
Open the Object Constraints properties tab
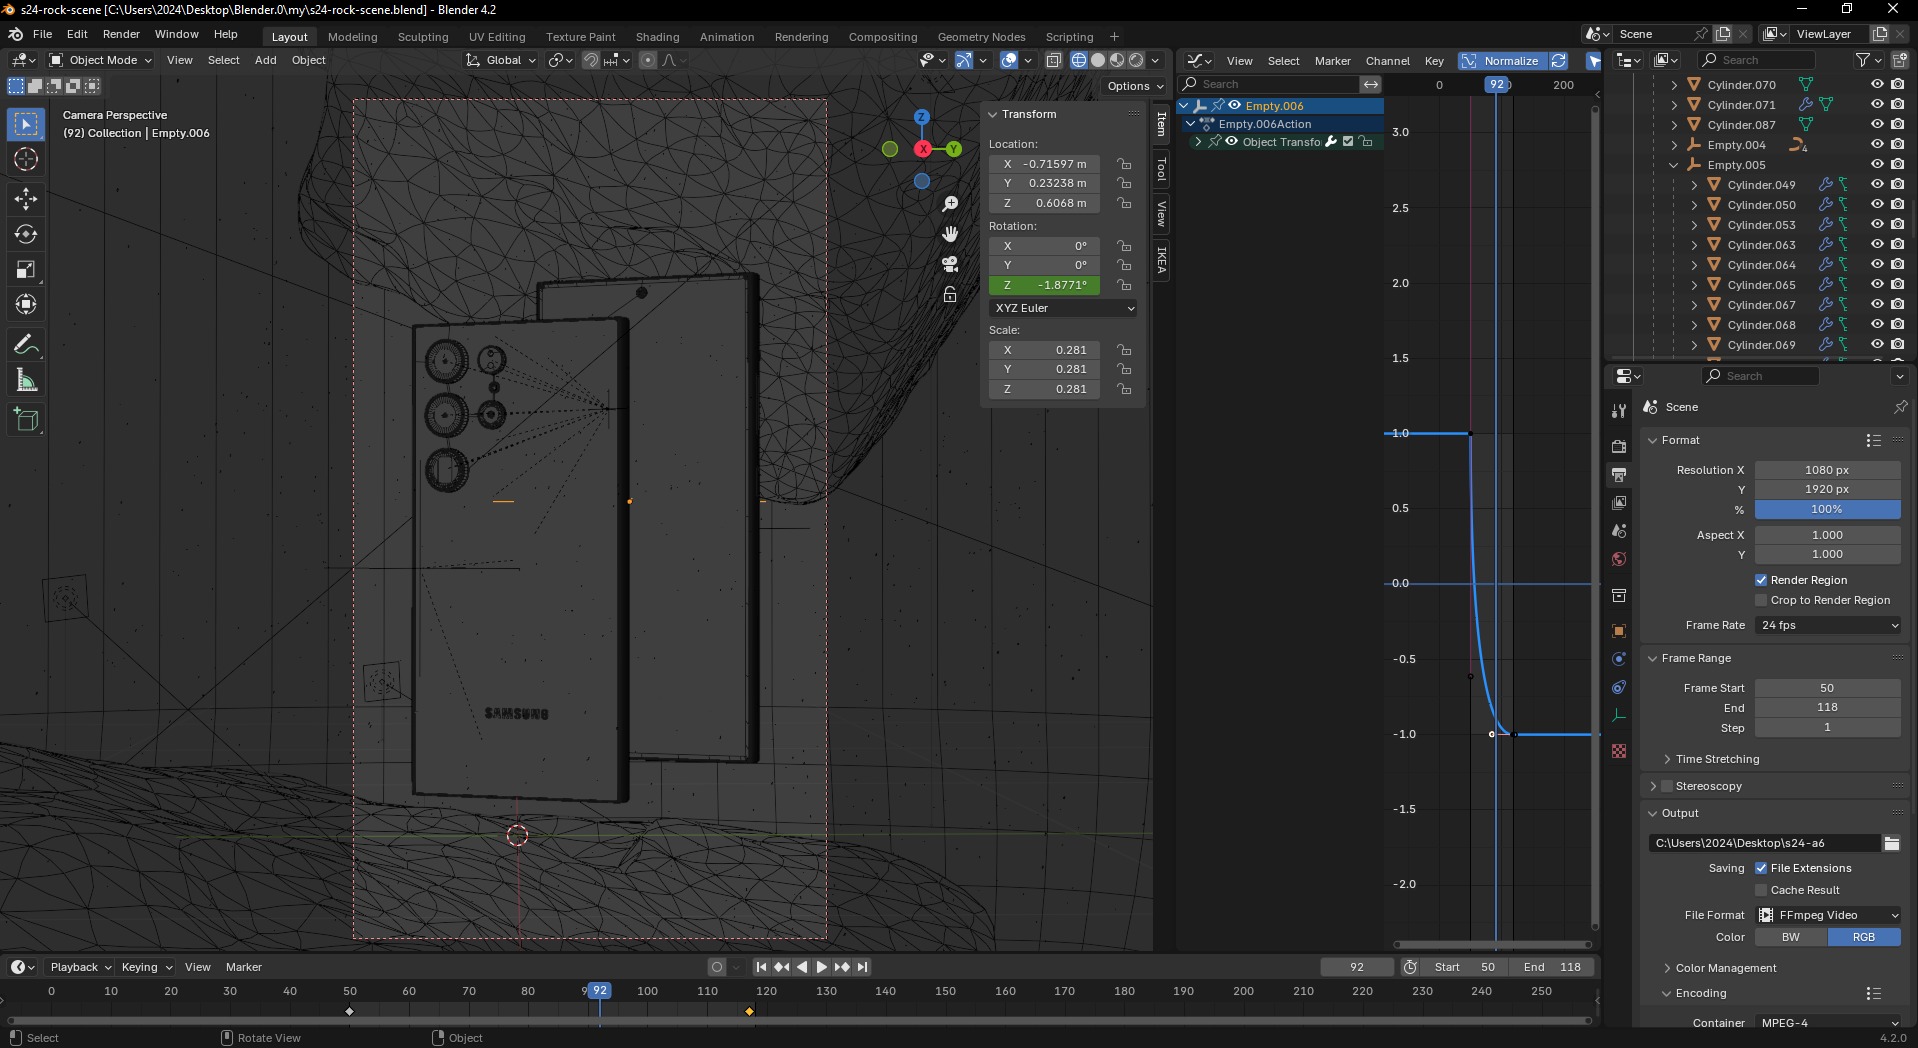[1619, 687]
